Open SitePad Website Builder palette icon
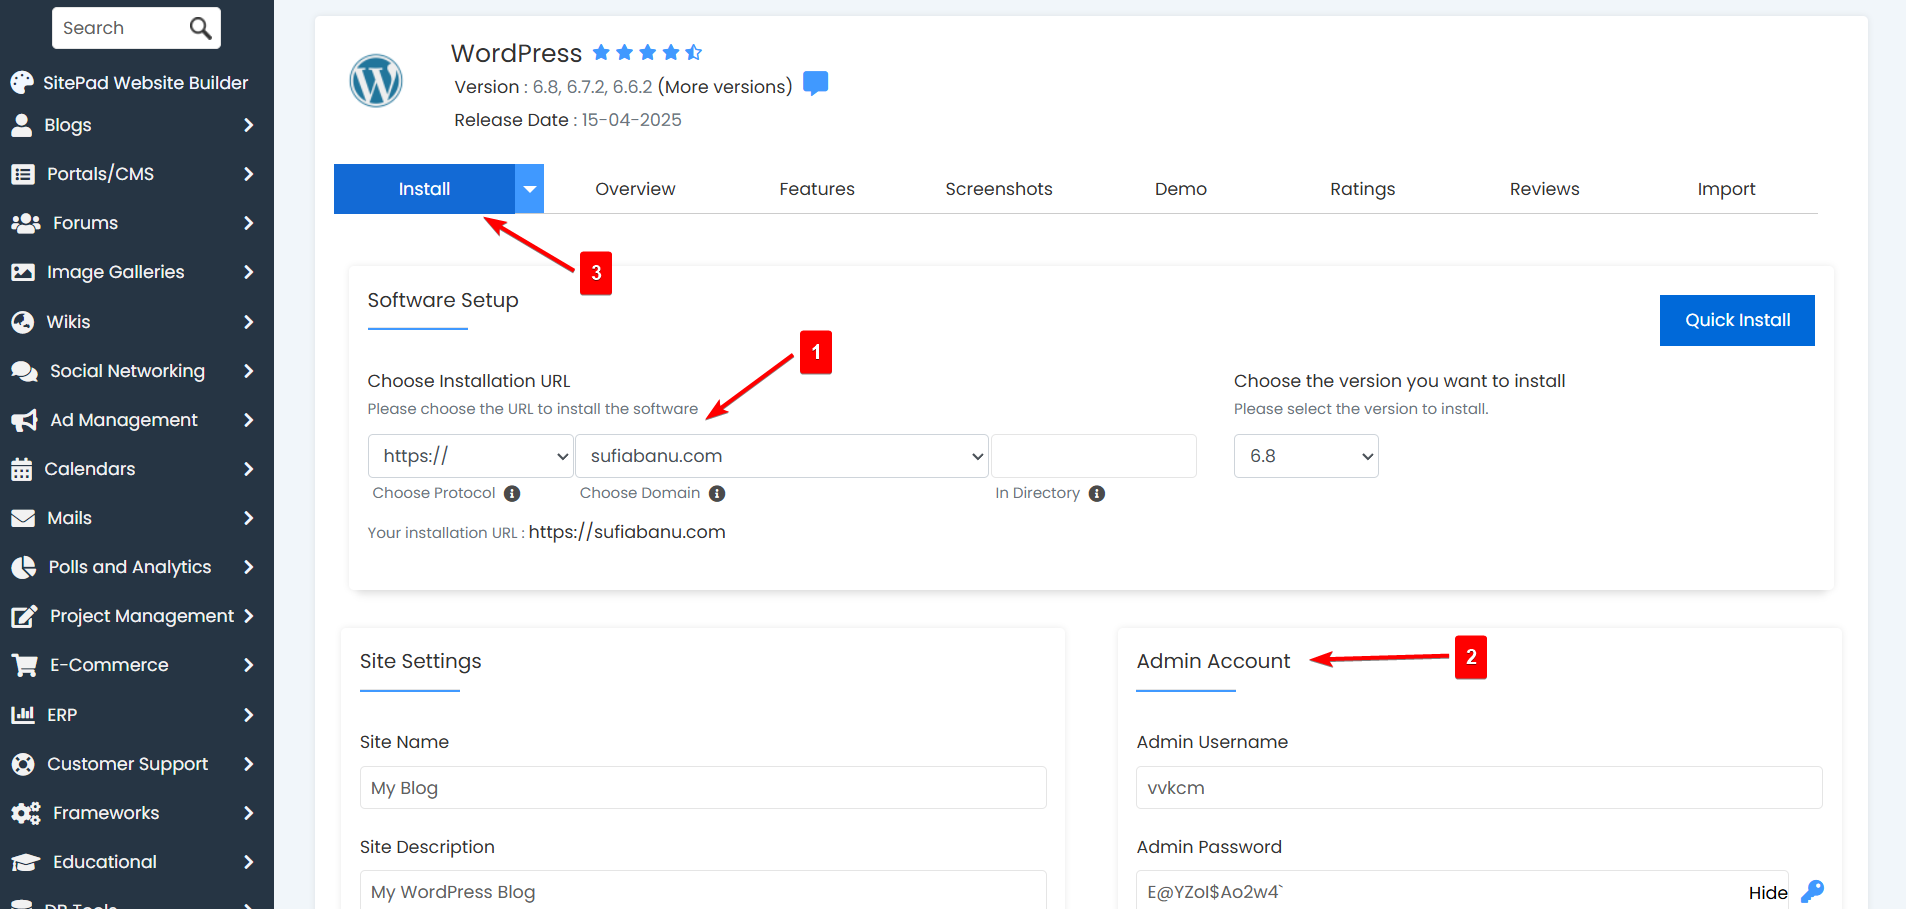The image size is (1906, 909). click(x=22, y=82)
